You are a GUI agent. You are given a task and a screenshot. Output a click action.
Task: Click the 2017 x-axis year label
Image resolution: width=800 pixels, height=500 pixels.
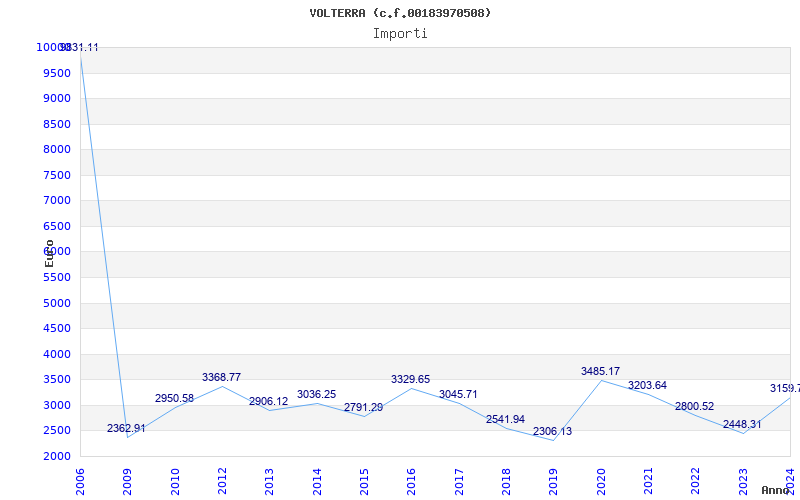(459, 482)
